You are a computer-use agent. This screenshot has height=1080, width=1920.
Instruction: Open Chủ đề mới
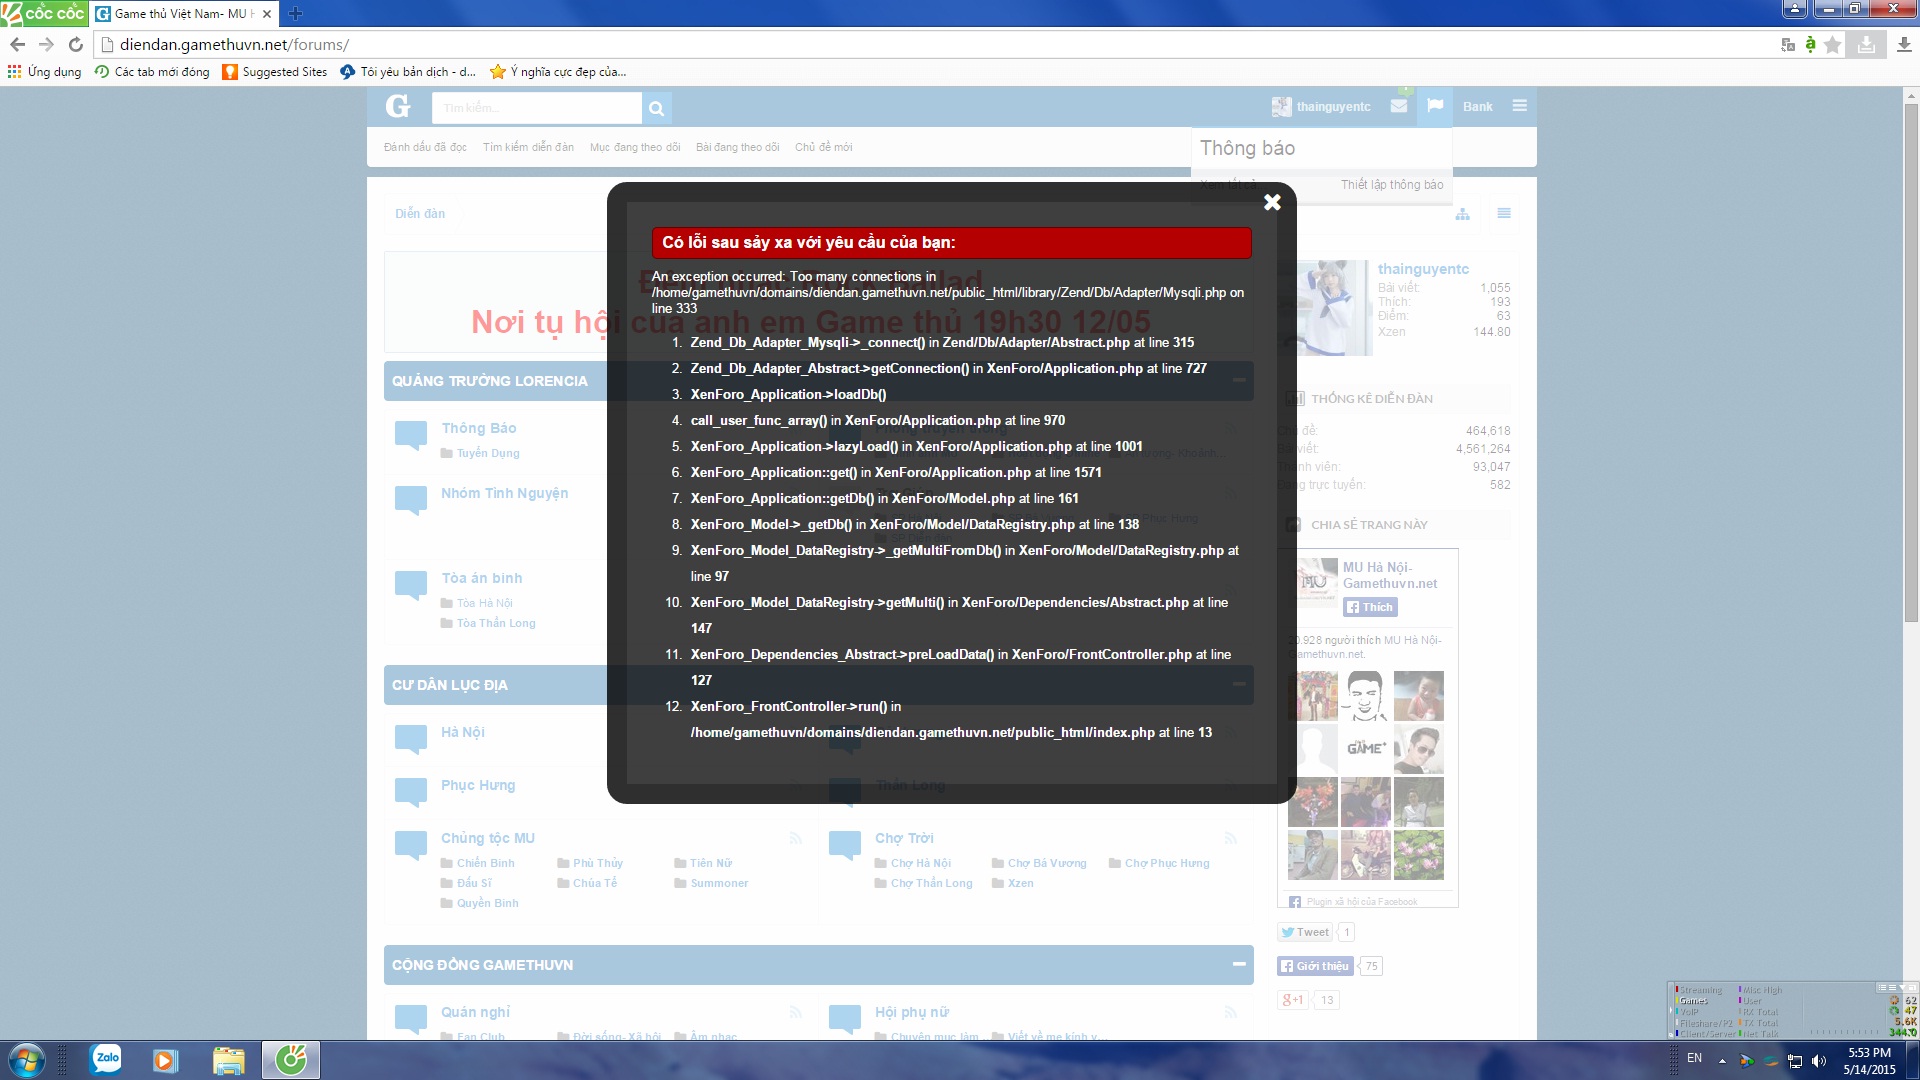coord(824,147)
